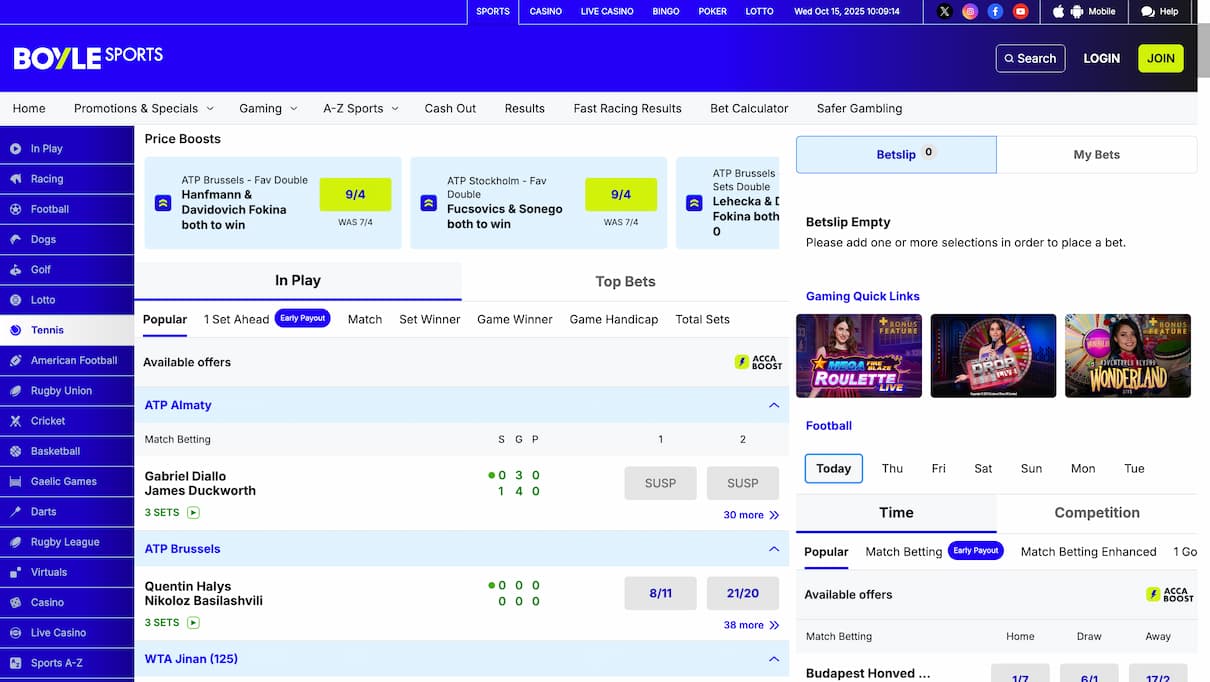The height and width of the screenshot is (682, 1210).
Task: Open the X (Twitter) social icon
Action: point(945,12)
